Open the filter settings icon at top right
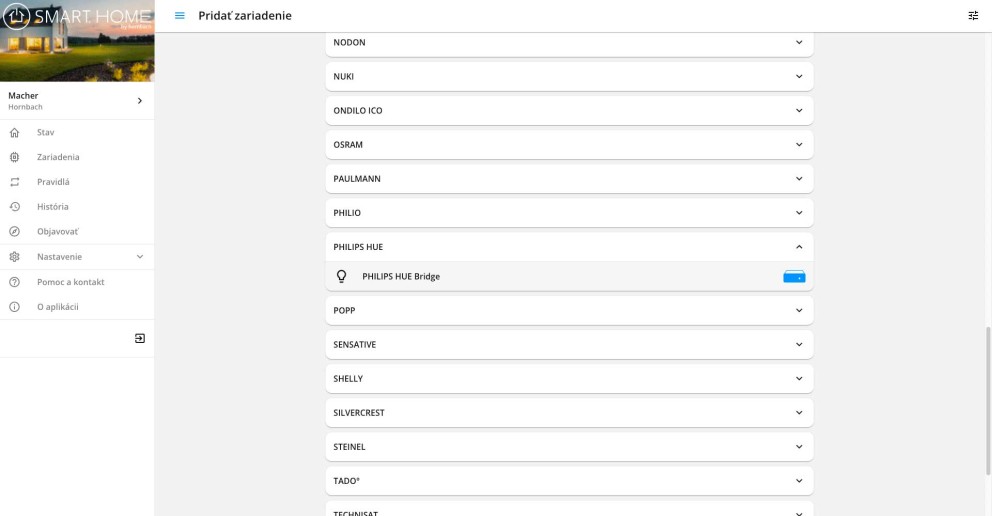 point(973,16)
